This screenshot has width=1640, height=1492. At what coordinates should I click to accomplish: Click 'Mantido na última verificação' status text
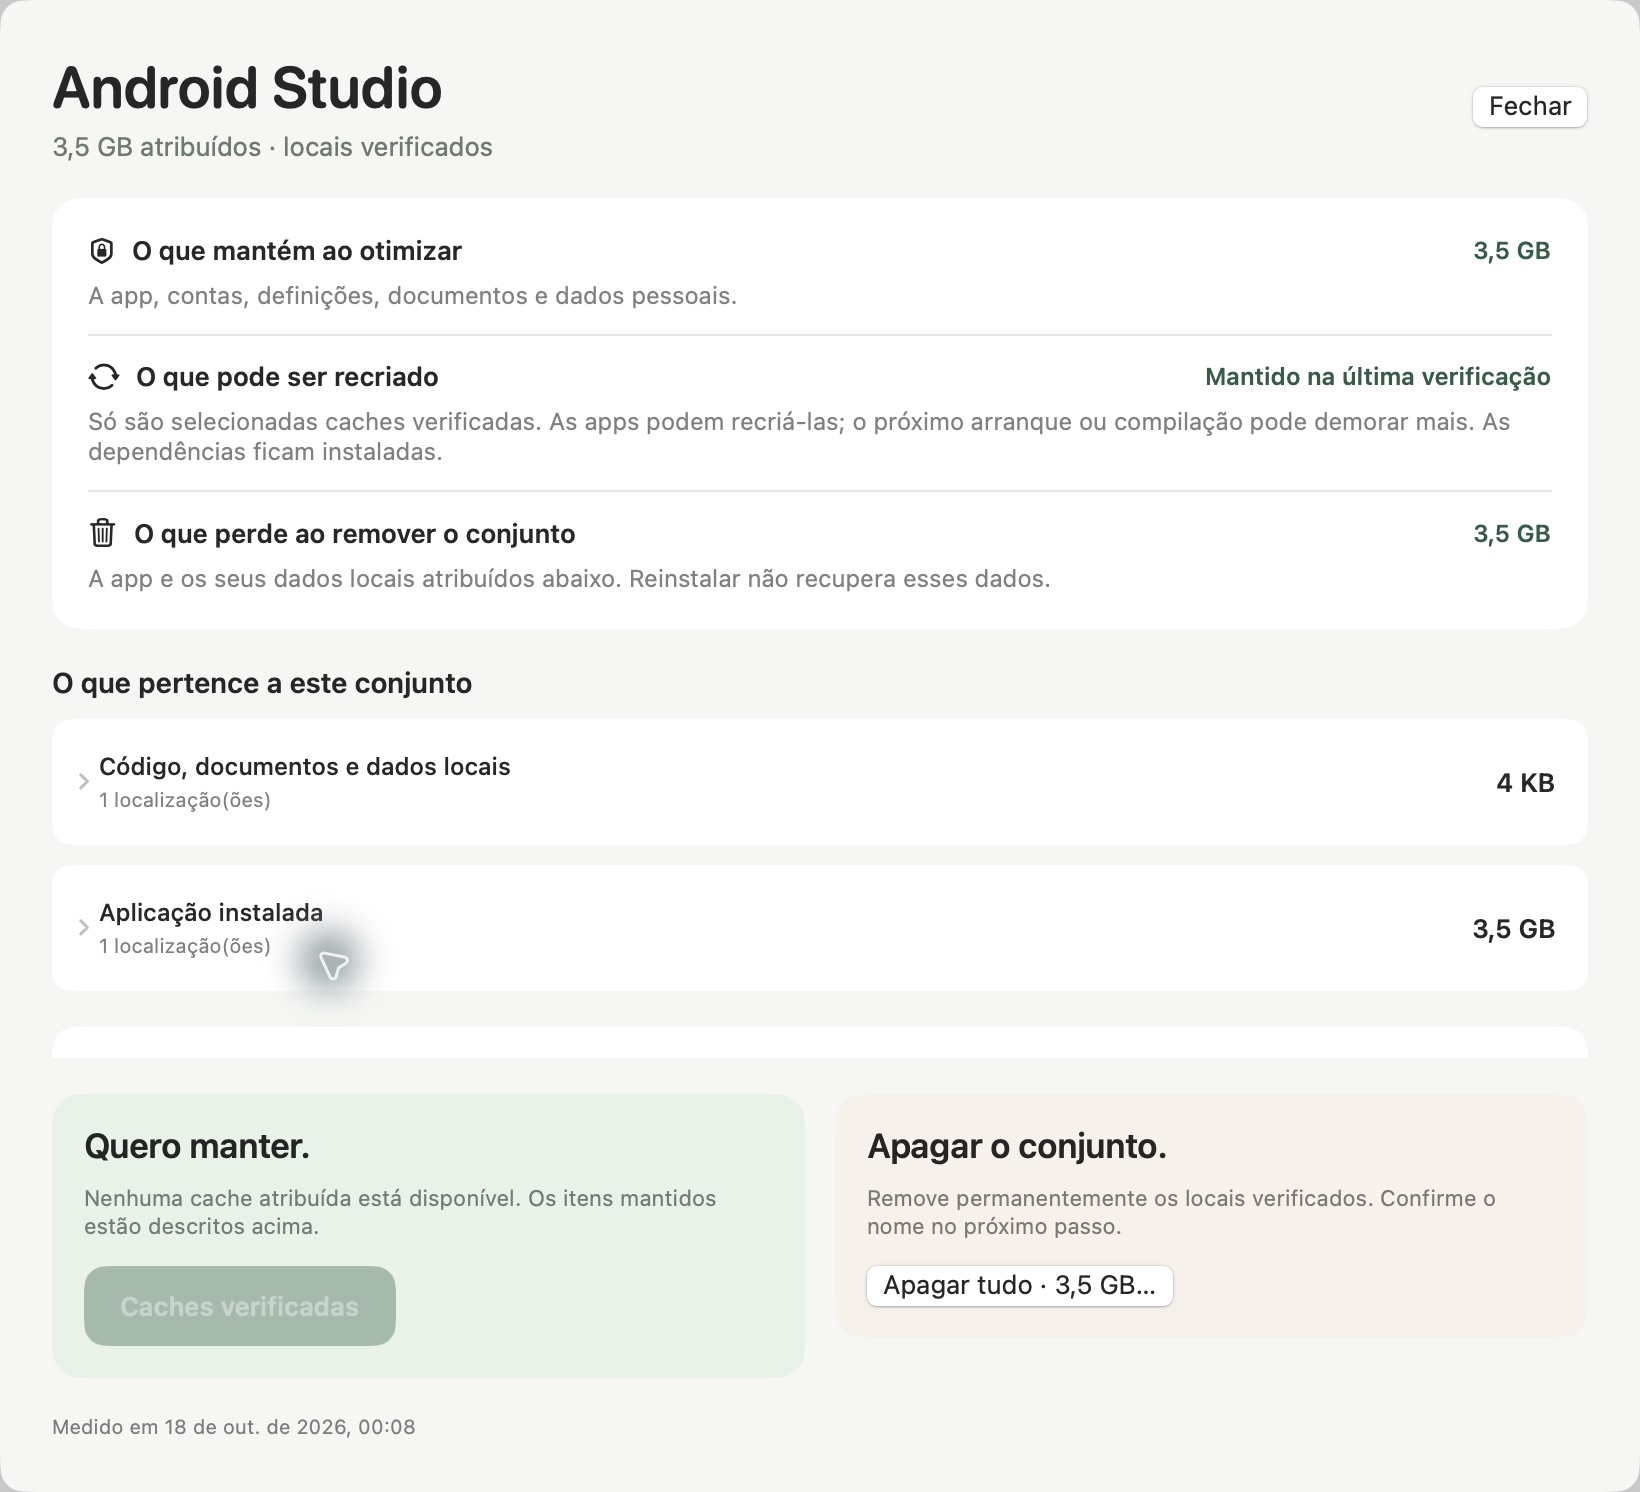click(x=1378, y=377)
